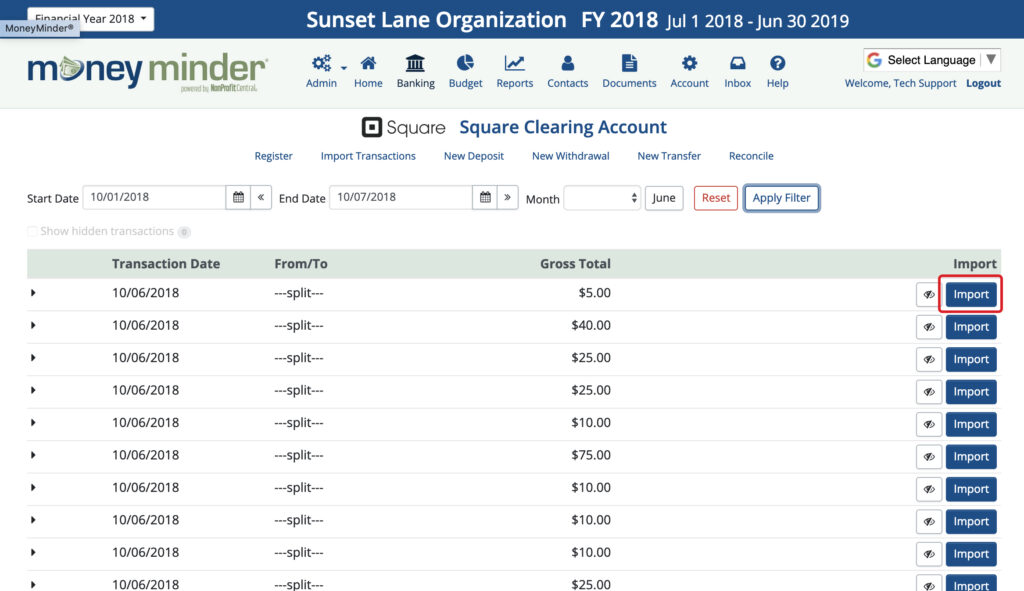The width and height of the screenshot is (1024, 591).
Task: Click the Google G logo
Action: [x=874, y=60]
